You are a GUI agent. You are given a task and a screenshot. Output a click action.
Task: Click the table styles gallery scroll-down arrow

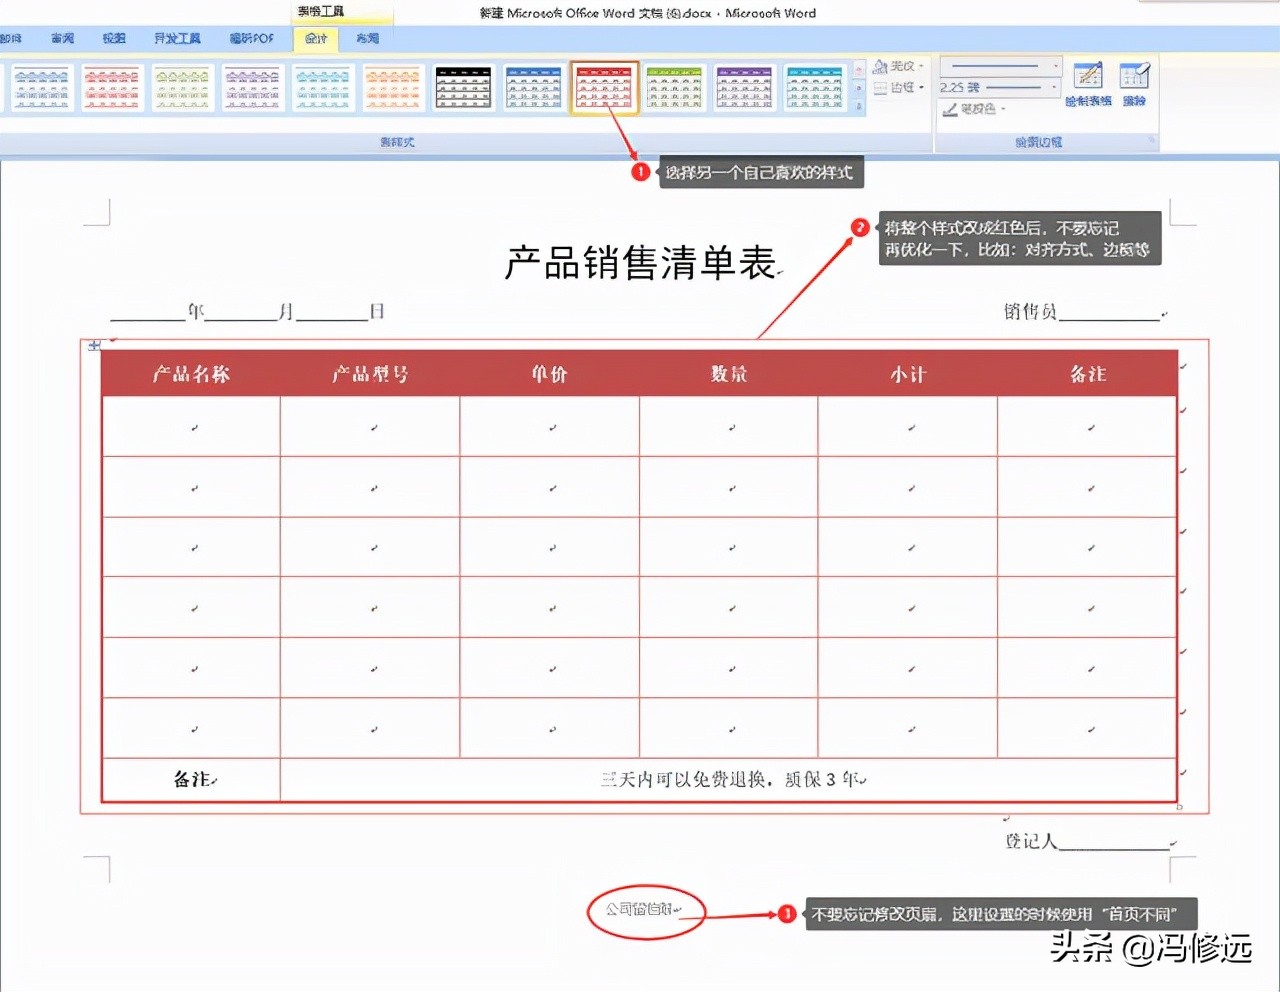[858, 88]
